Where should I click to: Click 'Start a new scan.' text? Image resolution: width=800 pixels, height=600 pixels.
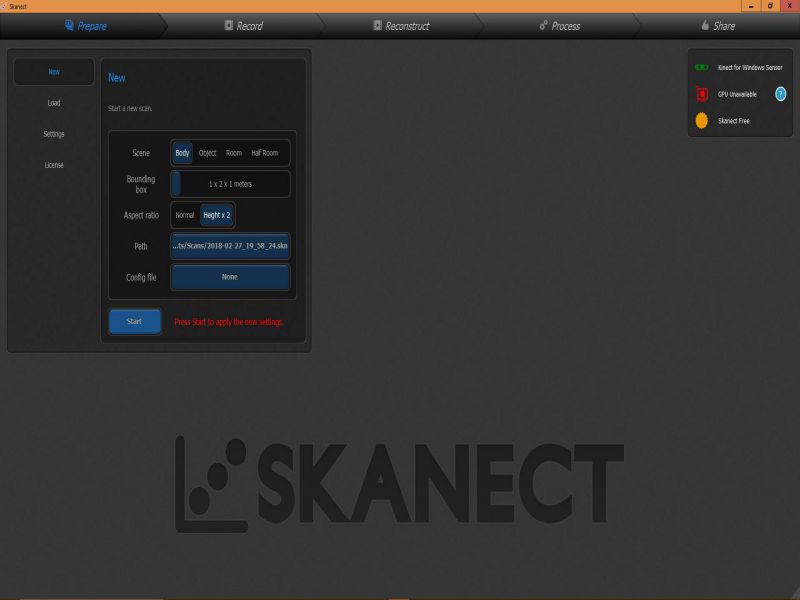[x=130, y=109]
